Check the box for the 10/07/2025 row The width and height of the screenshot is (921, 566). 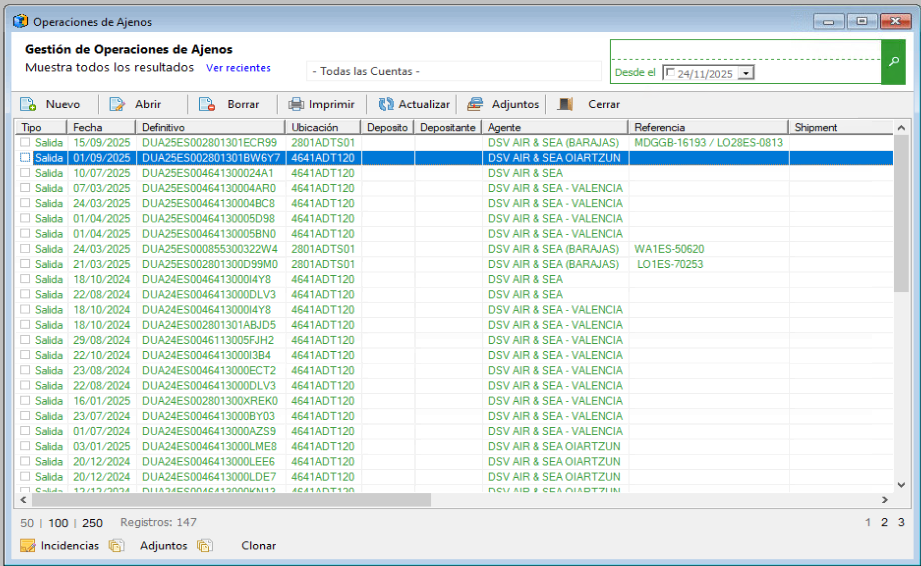(x=25, y=173)
